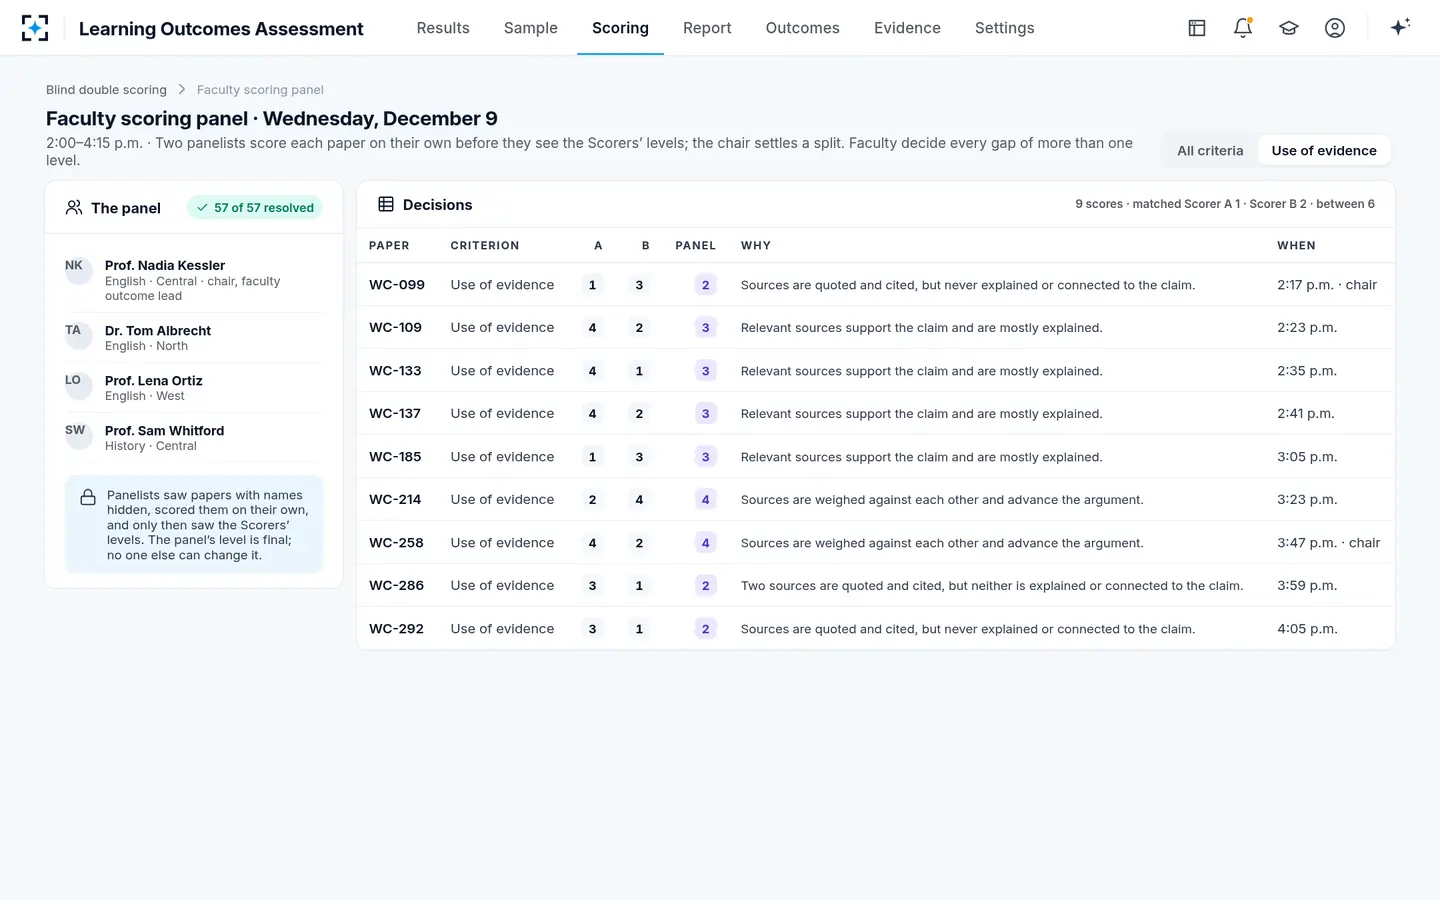Open the Settings tab
1440x900 pixels.
point(1005,28)
